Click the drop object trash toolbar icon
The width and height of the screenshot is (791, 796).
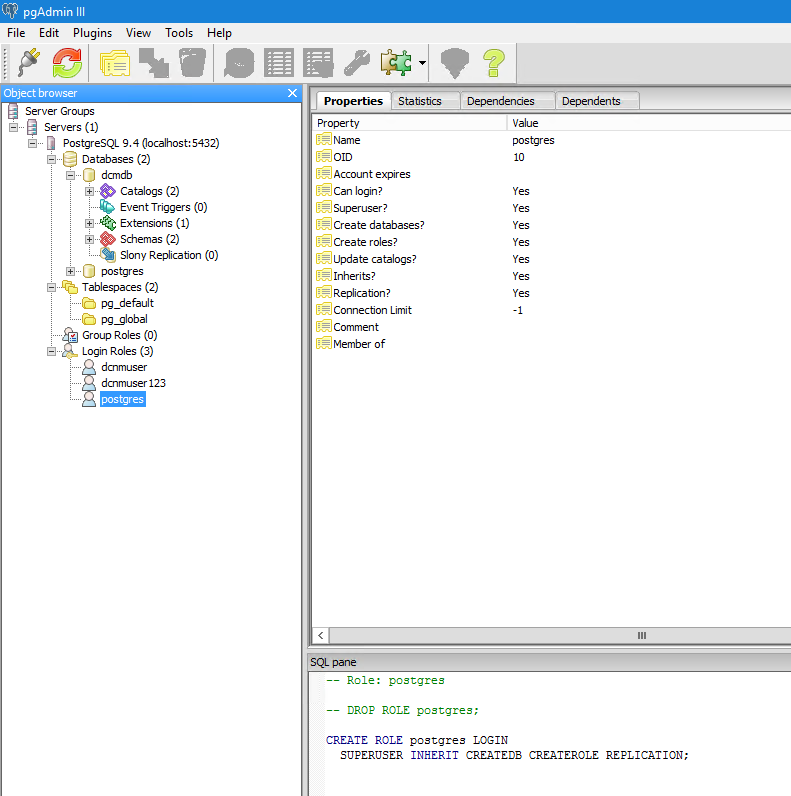[x=193, y=62]
